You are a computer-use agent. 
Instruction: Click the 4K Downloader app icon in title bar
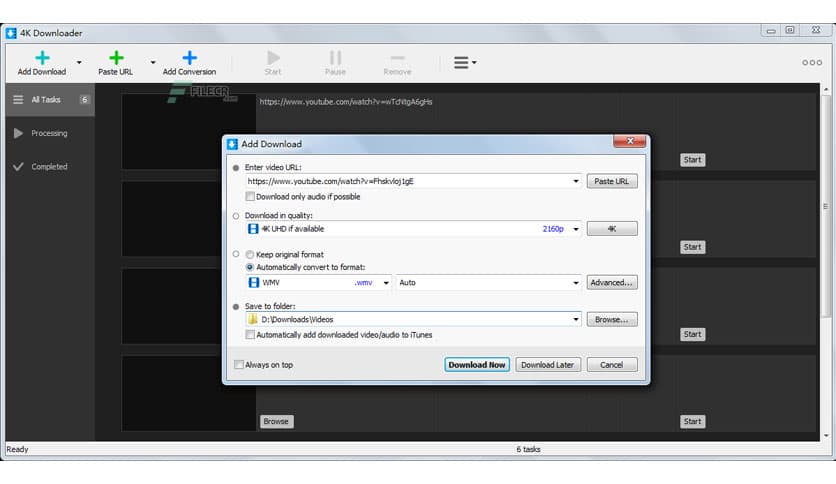[11, 33]
